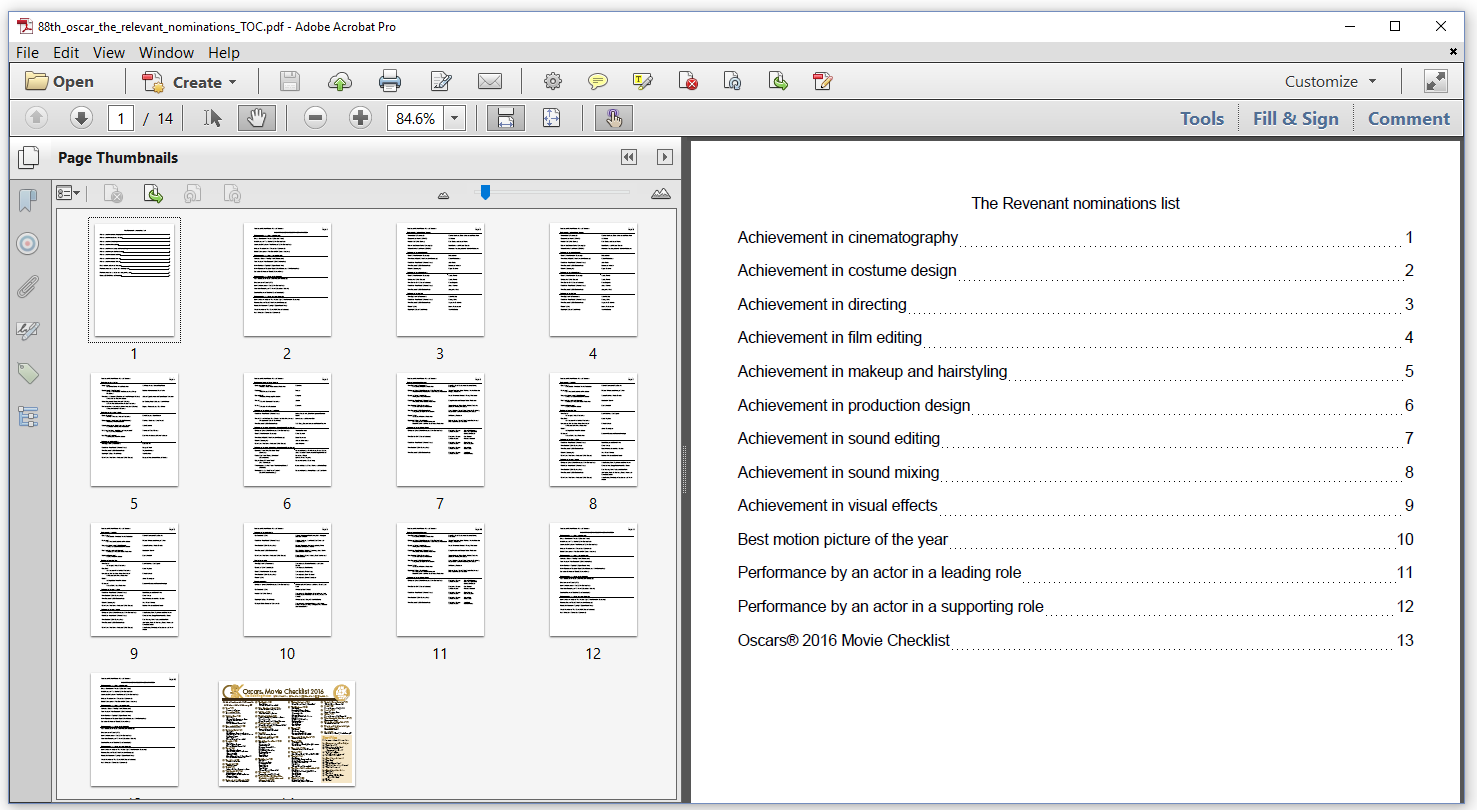The image size is (1477, 810).
Task: Click the thumbnail size slider handle
Action: coord(485,192)
